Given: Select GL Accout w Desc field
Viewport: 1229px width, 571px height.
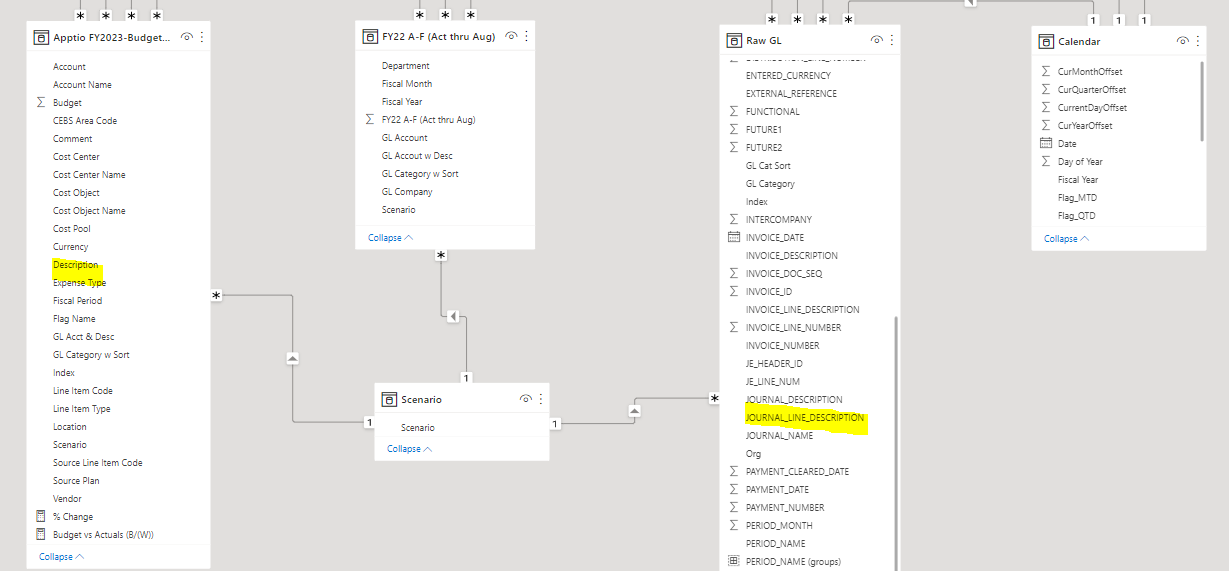Looking at the screenshot, I should pyautogui.click(x=416, y=156).
